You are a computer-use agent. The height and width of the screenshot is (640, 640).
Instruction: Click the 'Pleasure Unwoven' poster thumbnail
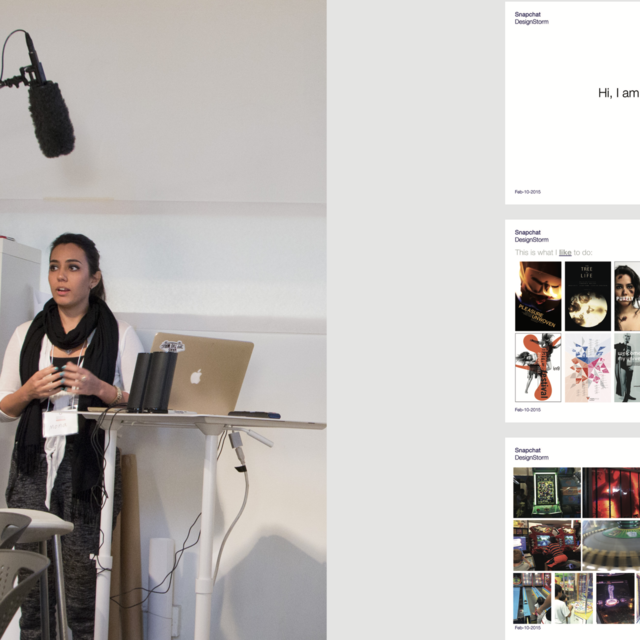click(538, 296)
